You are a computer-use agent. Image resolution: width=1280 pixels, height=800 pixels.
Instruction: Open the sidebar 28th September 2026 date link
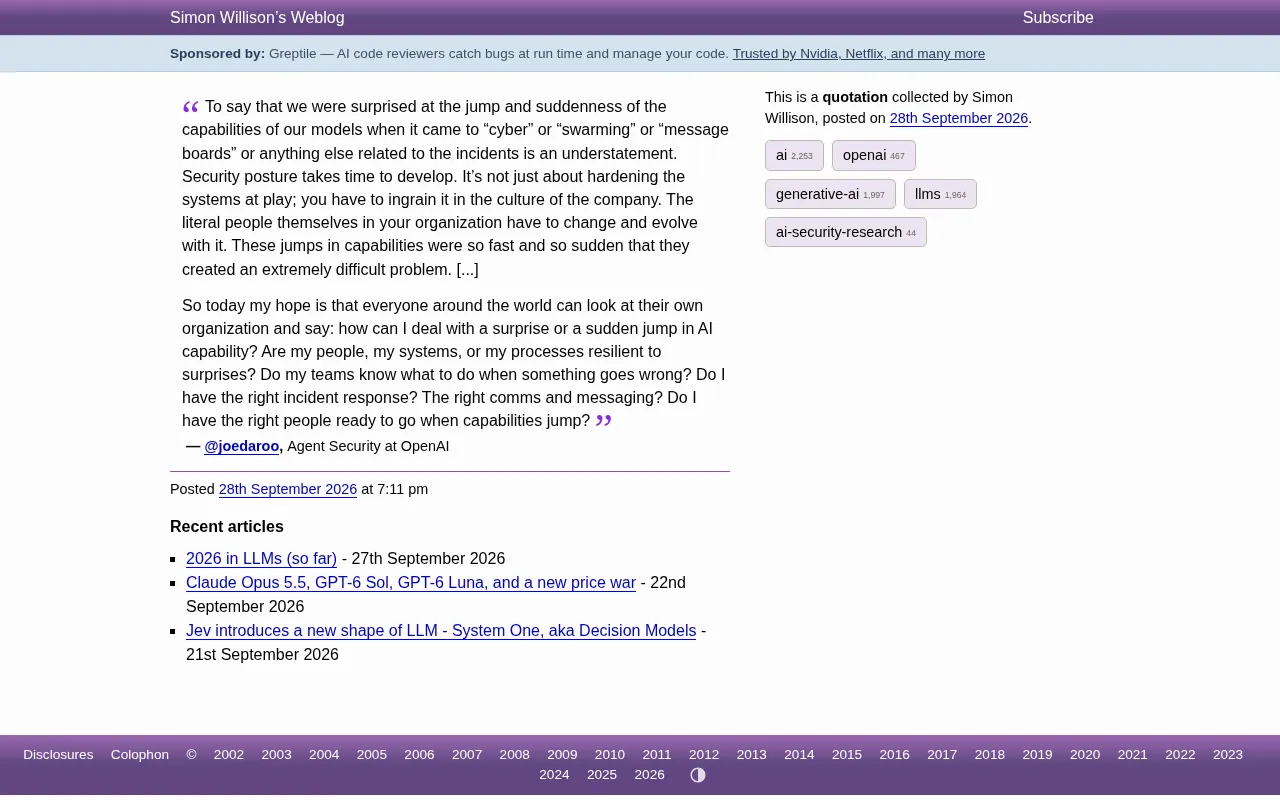(x=959, y=118)
